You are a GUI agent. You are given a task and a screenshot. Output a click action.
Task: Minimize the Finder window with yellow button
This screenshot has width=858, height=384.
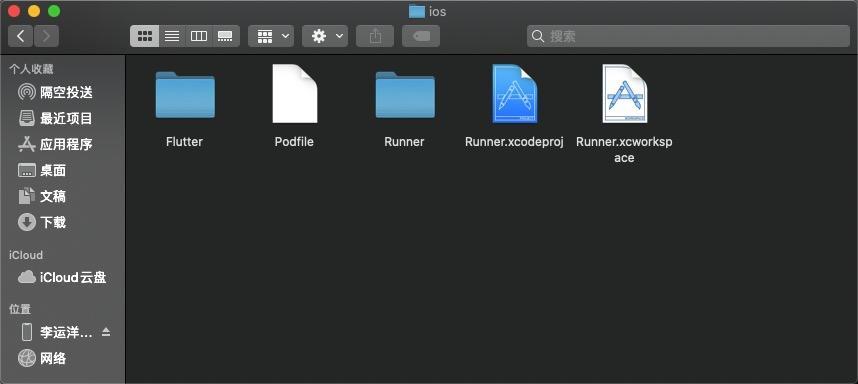tap(34, 11)
